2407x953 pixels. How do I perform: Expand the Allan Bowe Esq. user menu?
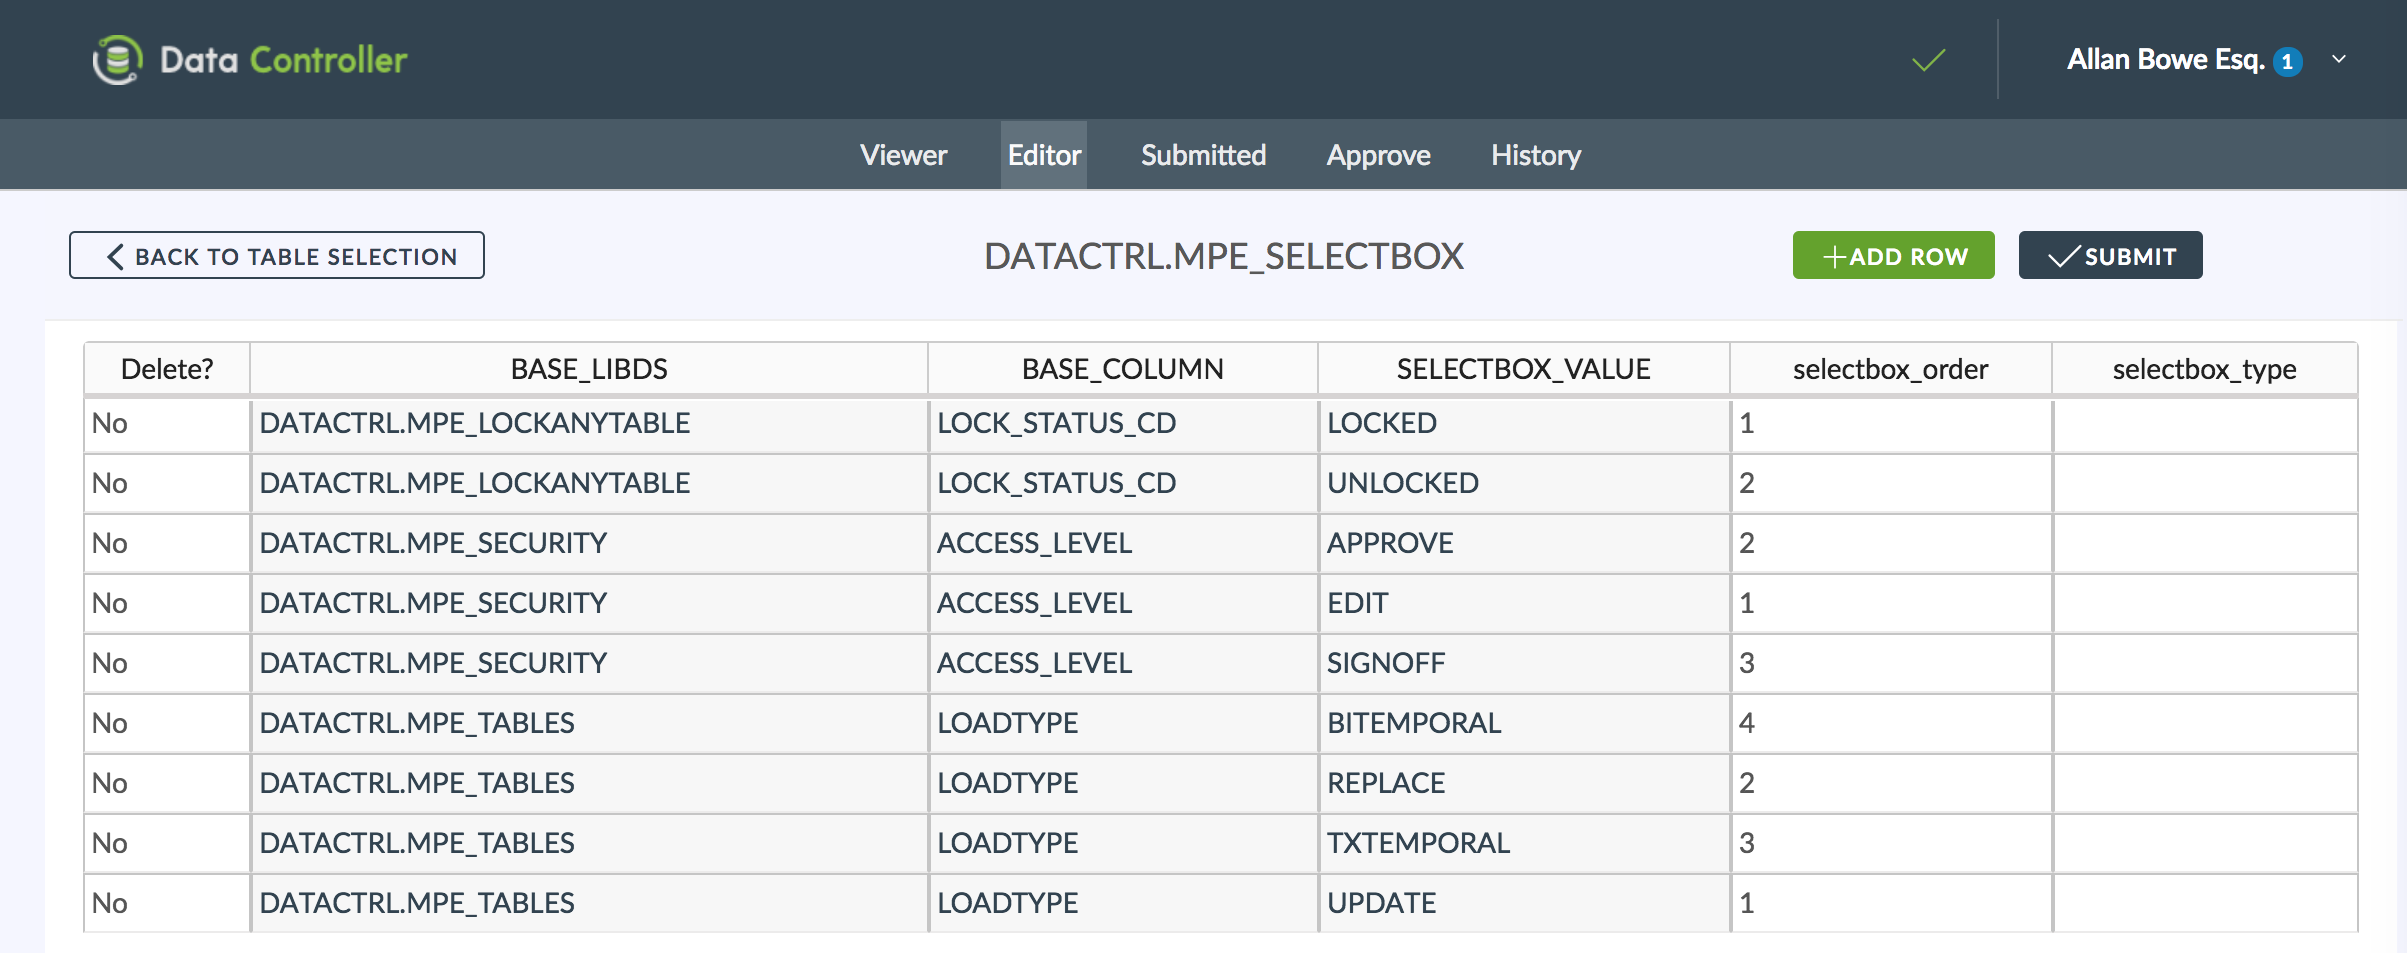[2339, 59]
